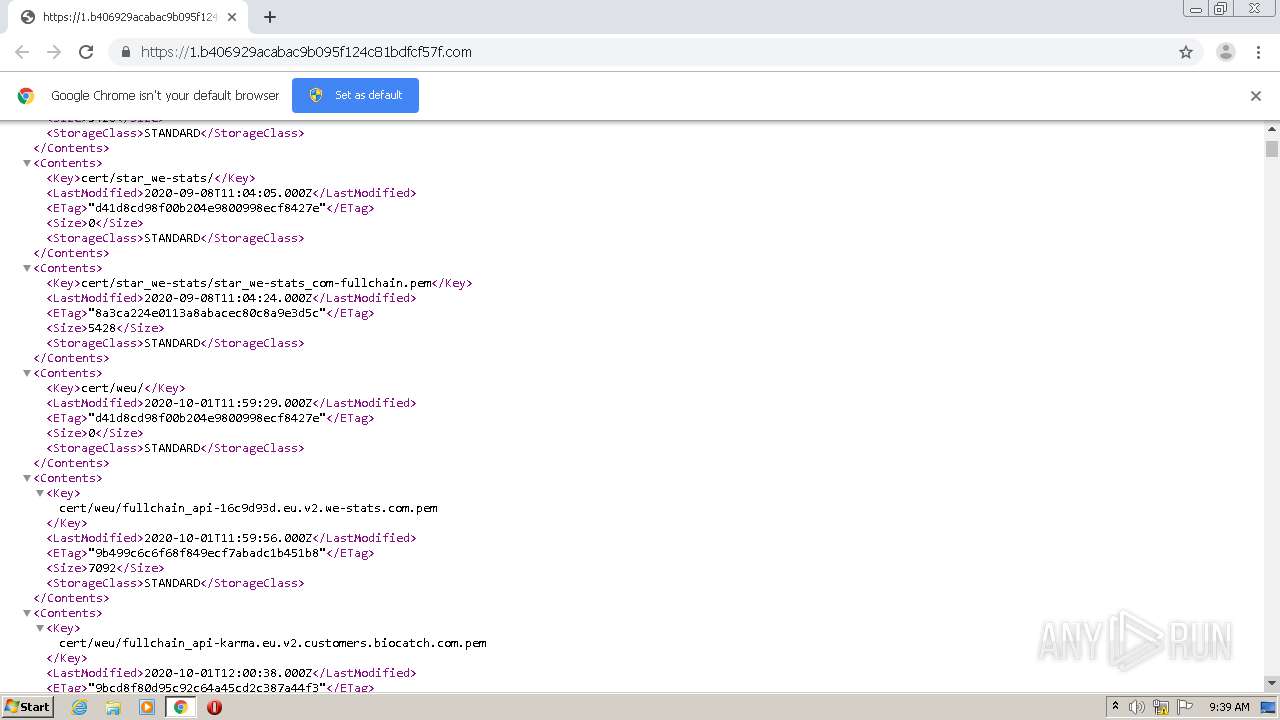The height and width of the screenshot is (720, 1280).
Task: Open the Chrome three-dot menu
Action: (x=1259, y=52)
